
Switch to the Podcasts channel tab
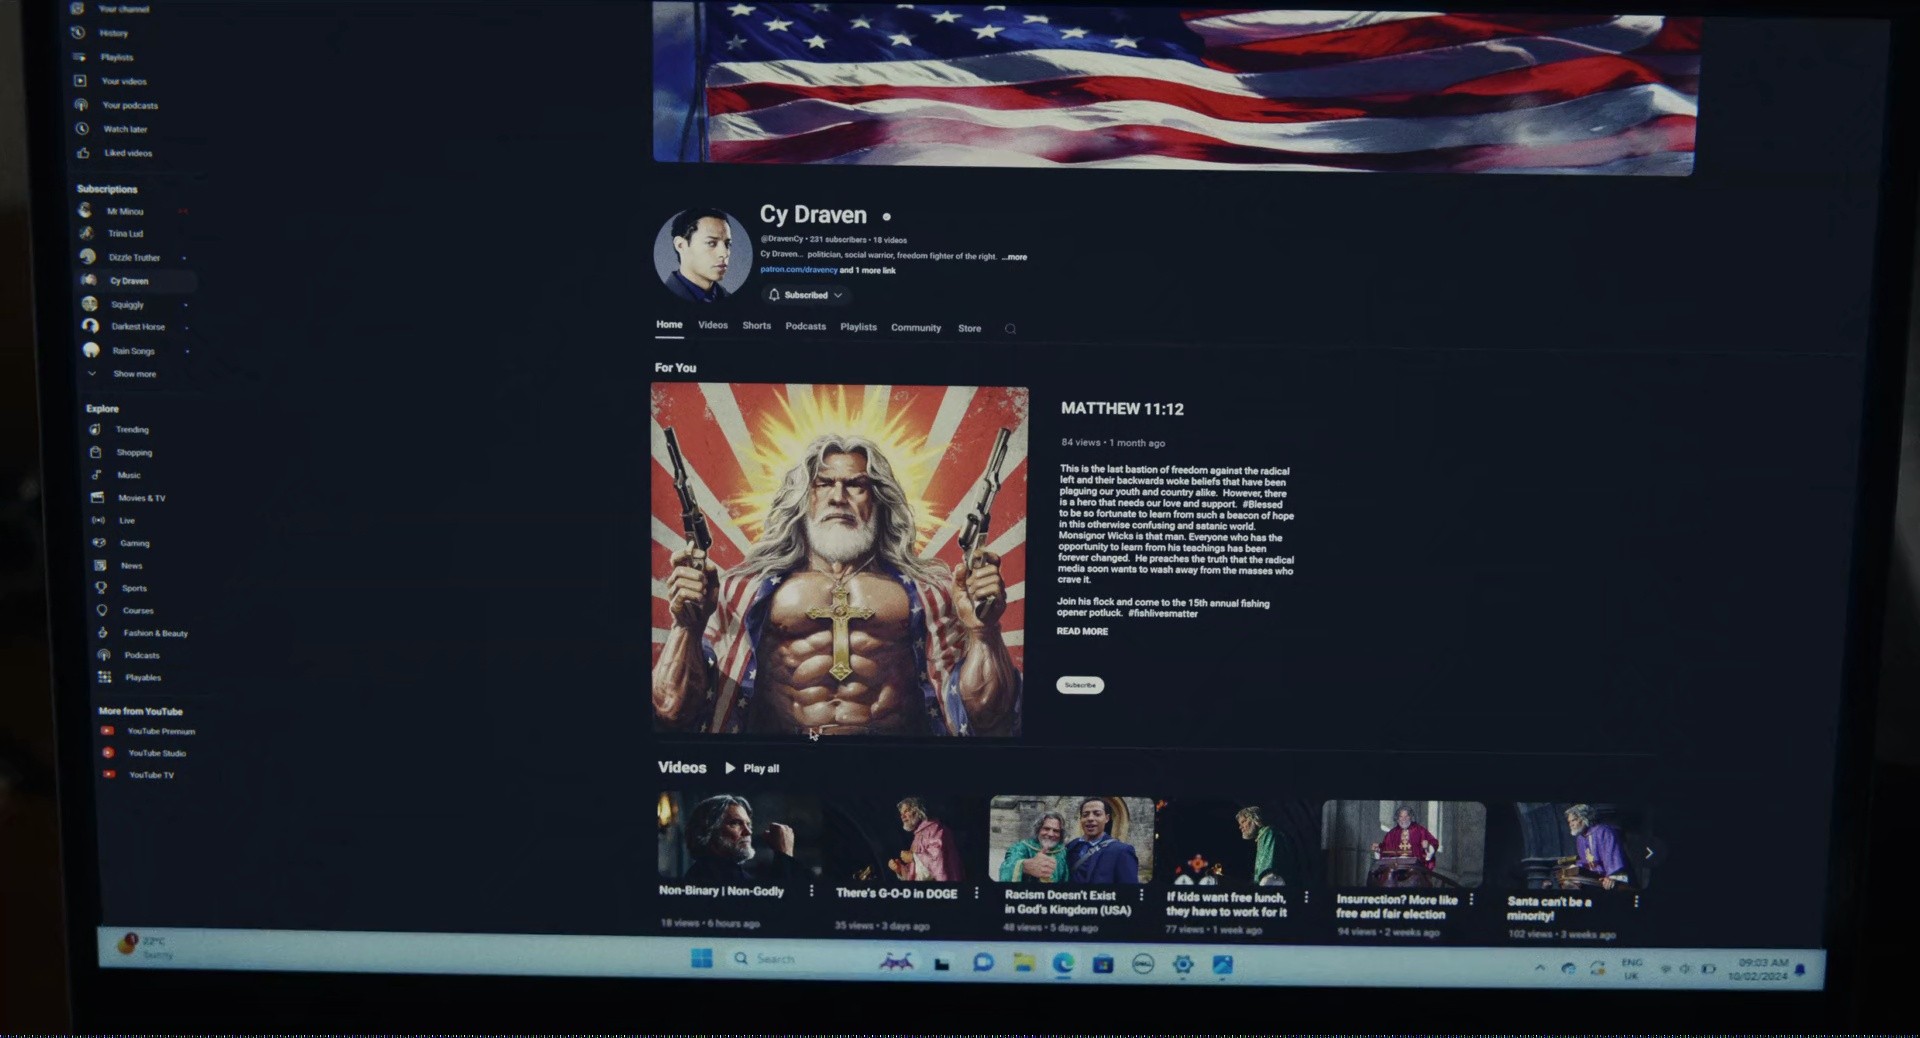pyautogui.click(x=806, y=326)
